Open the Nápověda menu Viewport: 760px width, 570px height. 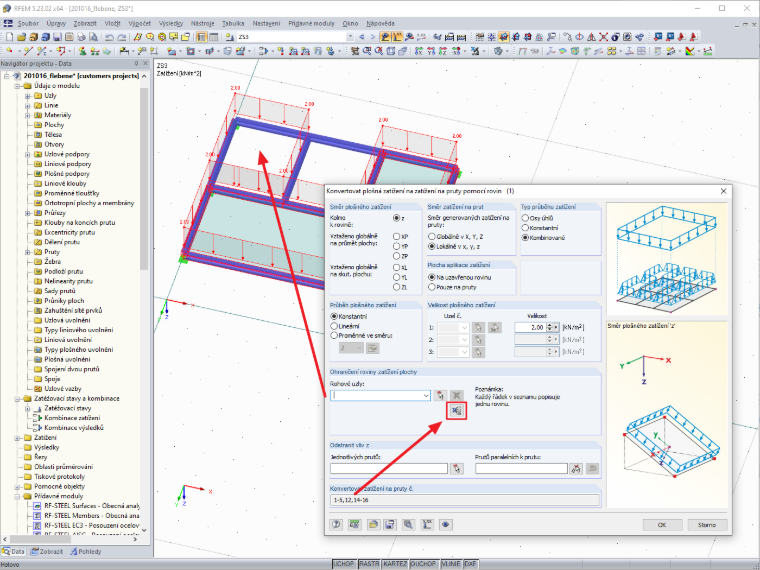(380, 23)
